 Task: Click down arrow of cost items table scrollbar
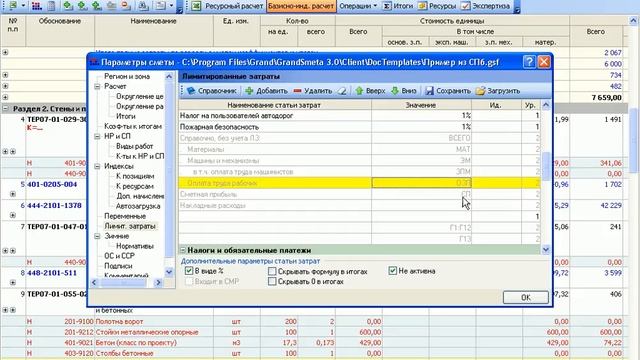(546, 249)
